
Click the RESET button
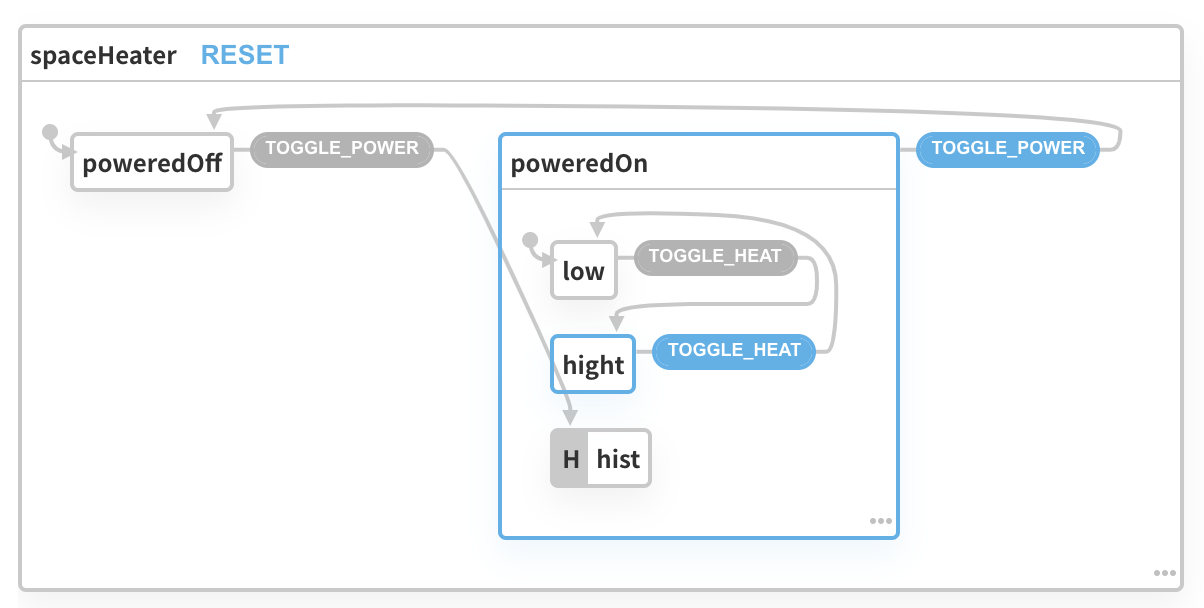245,55
